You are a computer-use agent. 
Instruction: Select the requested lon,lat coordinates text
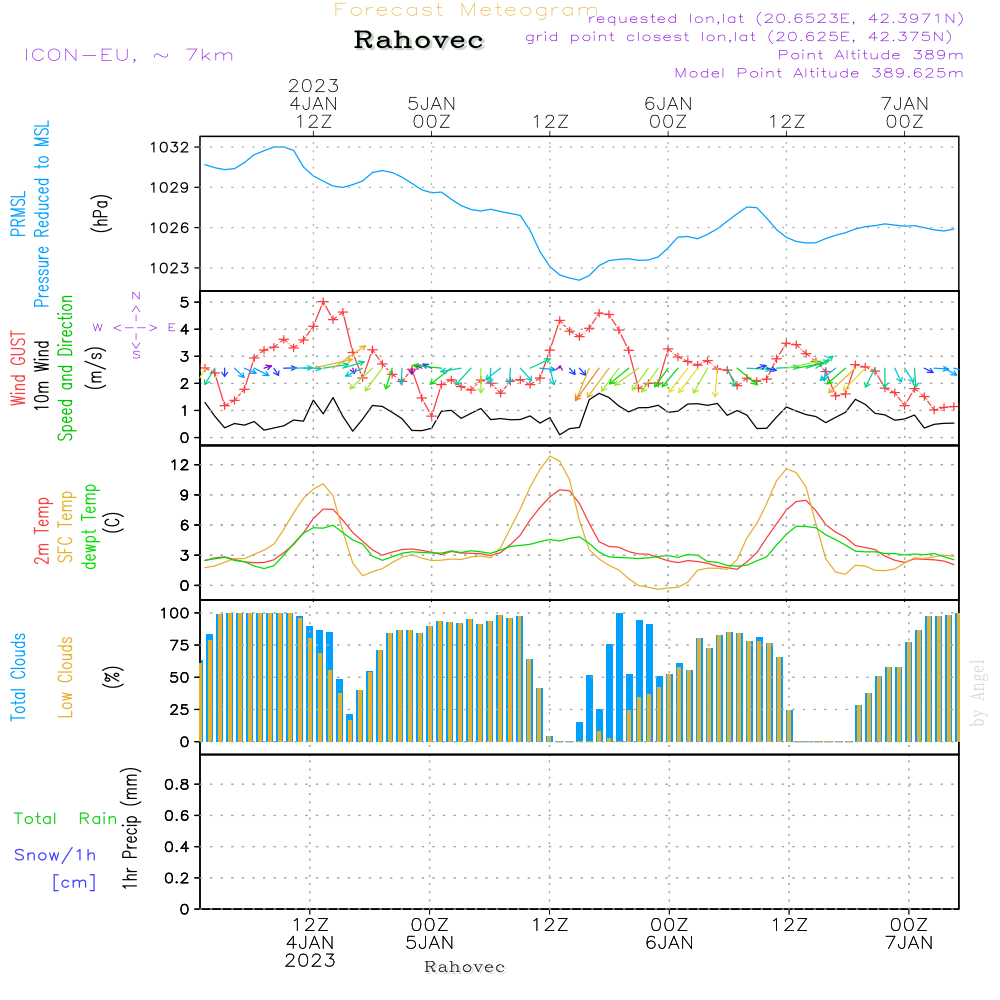click(776, 18)
